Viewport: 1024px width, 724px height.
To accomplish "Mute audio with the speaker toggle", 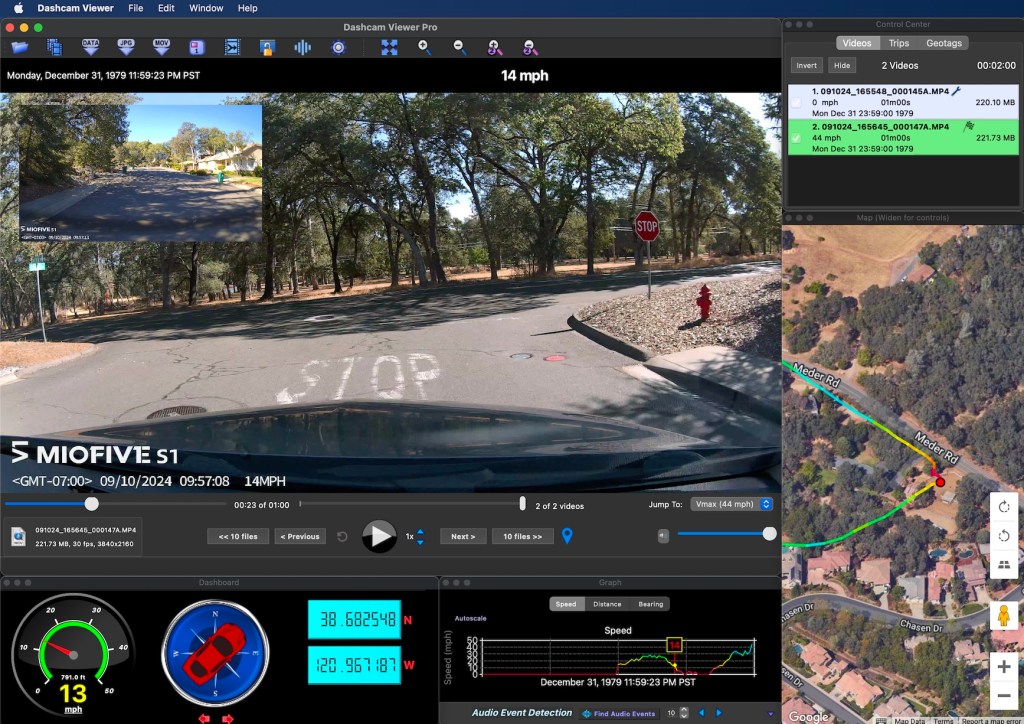I will (663, 536).
